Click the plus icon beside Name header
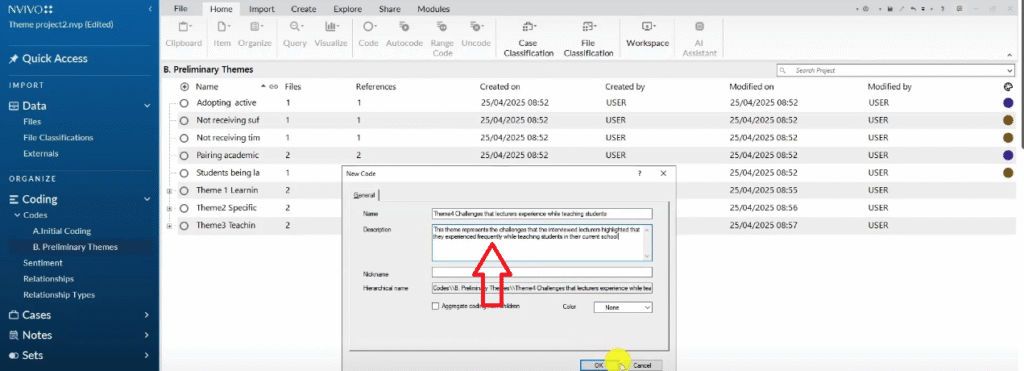This screenshot has height=371, width=1024. pos(184,86)
